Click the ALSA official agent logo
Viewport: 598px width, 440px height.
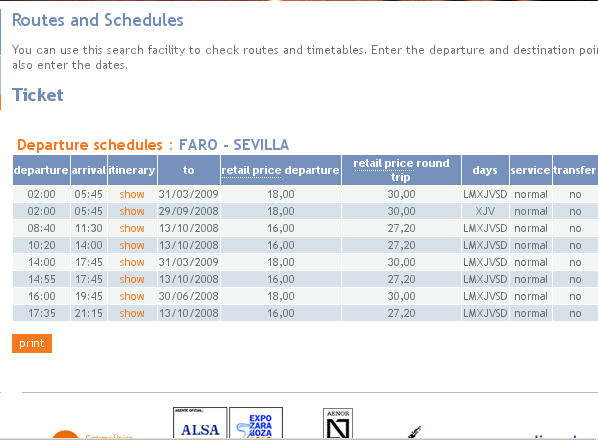[x=200, y=423]
